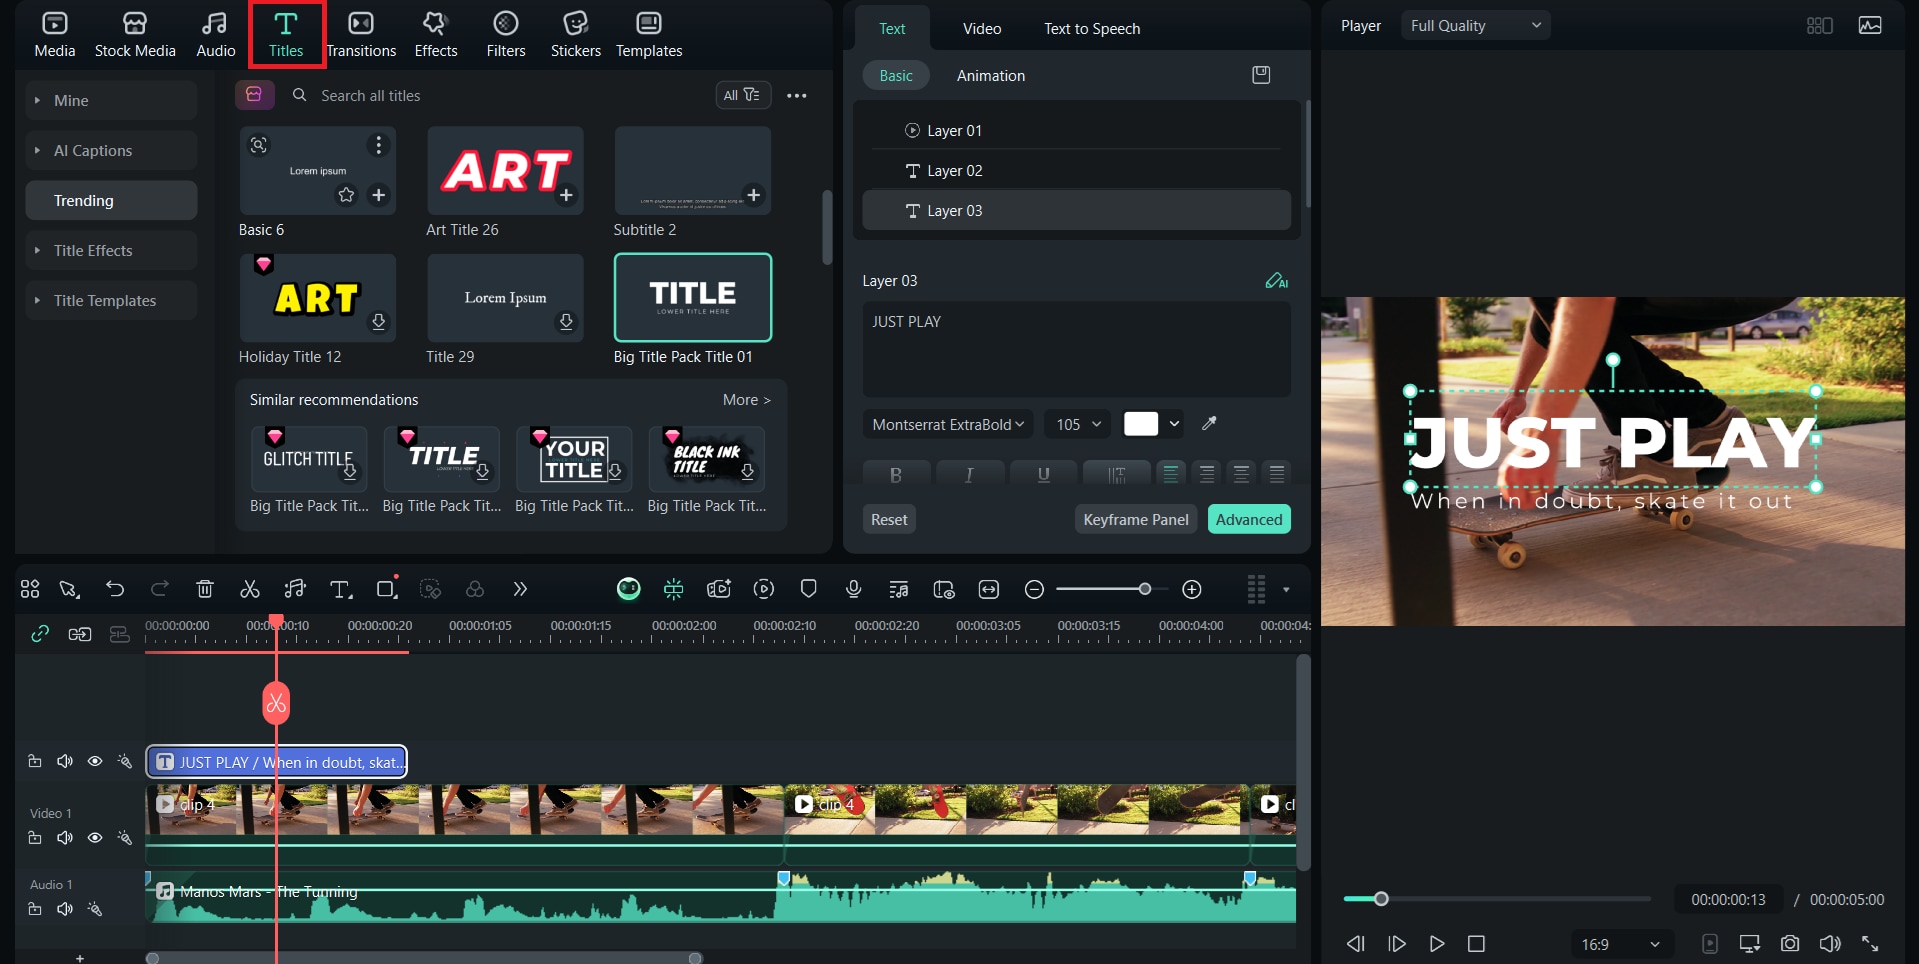Step back one frame in player

pos(1356,943)
